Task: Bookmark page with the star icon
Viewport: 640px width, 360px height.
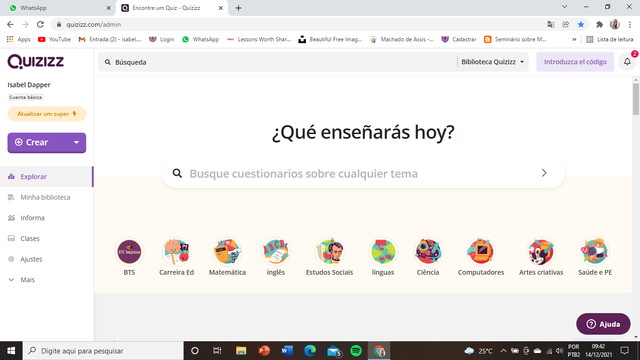Action: [x=581, y=24]
